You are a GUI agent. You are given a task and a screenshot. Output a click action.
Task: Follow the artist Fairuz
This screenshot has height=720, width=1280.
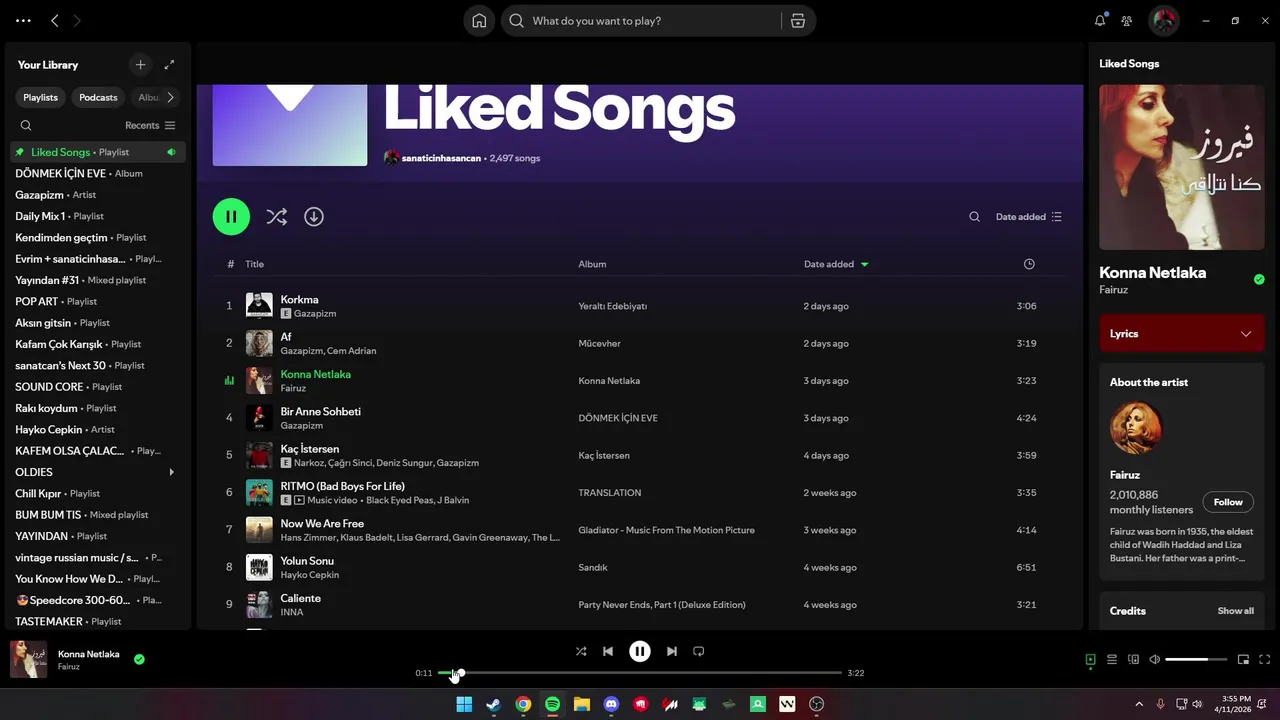pyautogui.click(x=1228, y=502)
